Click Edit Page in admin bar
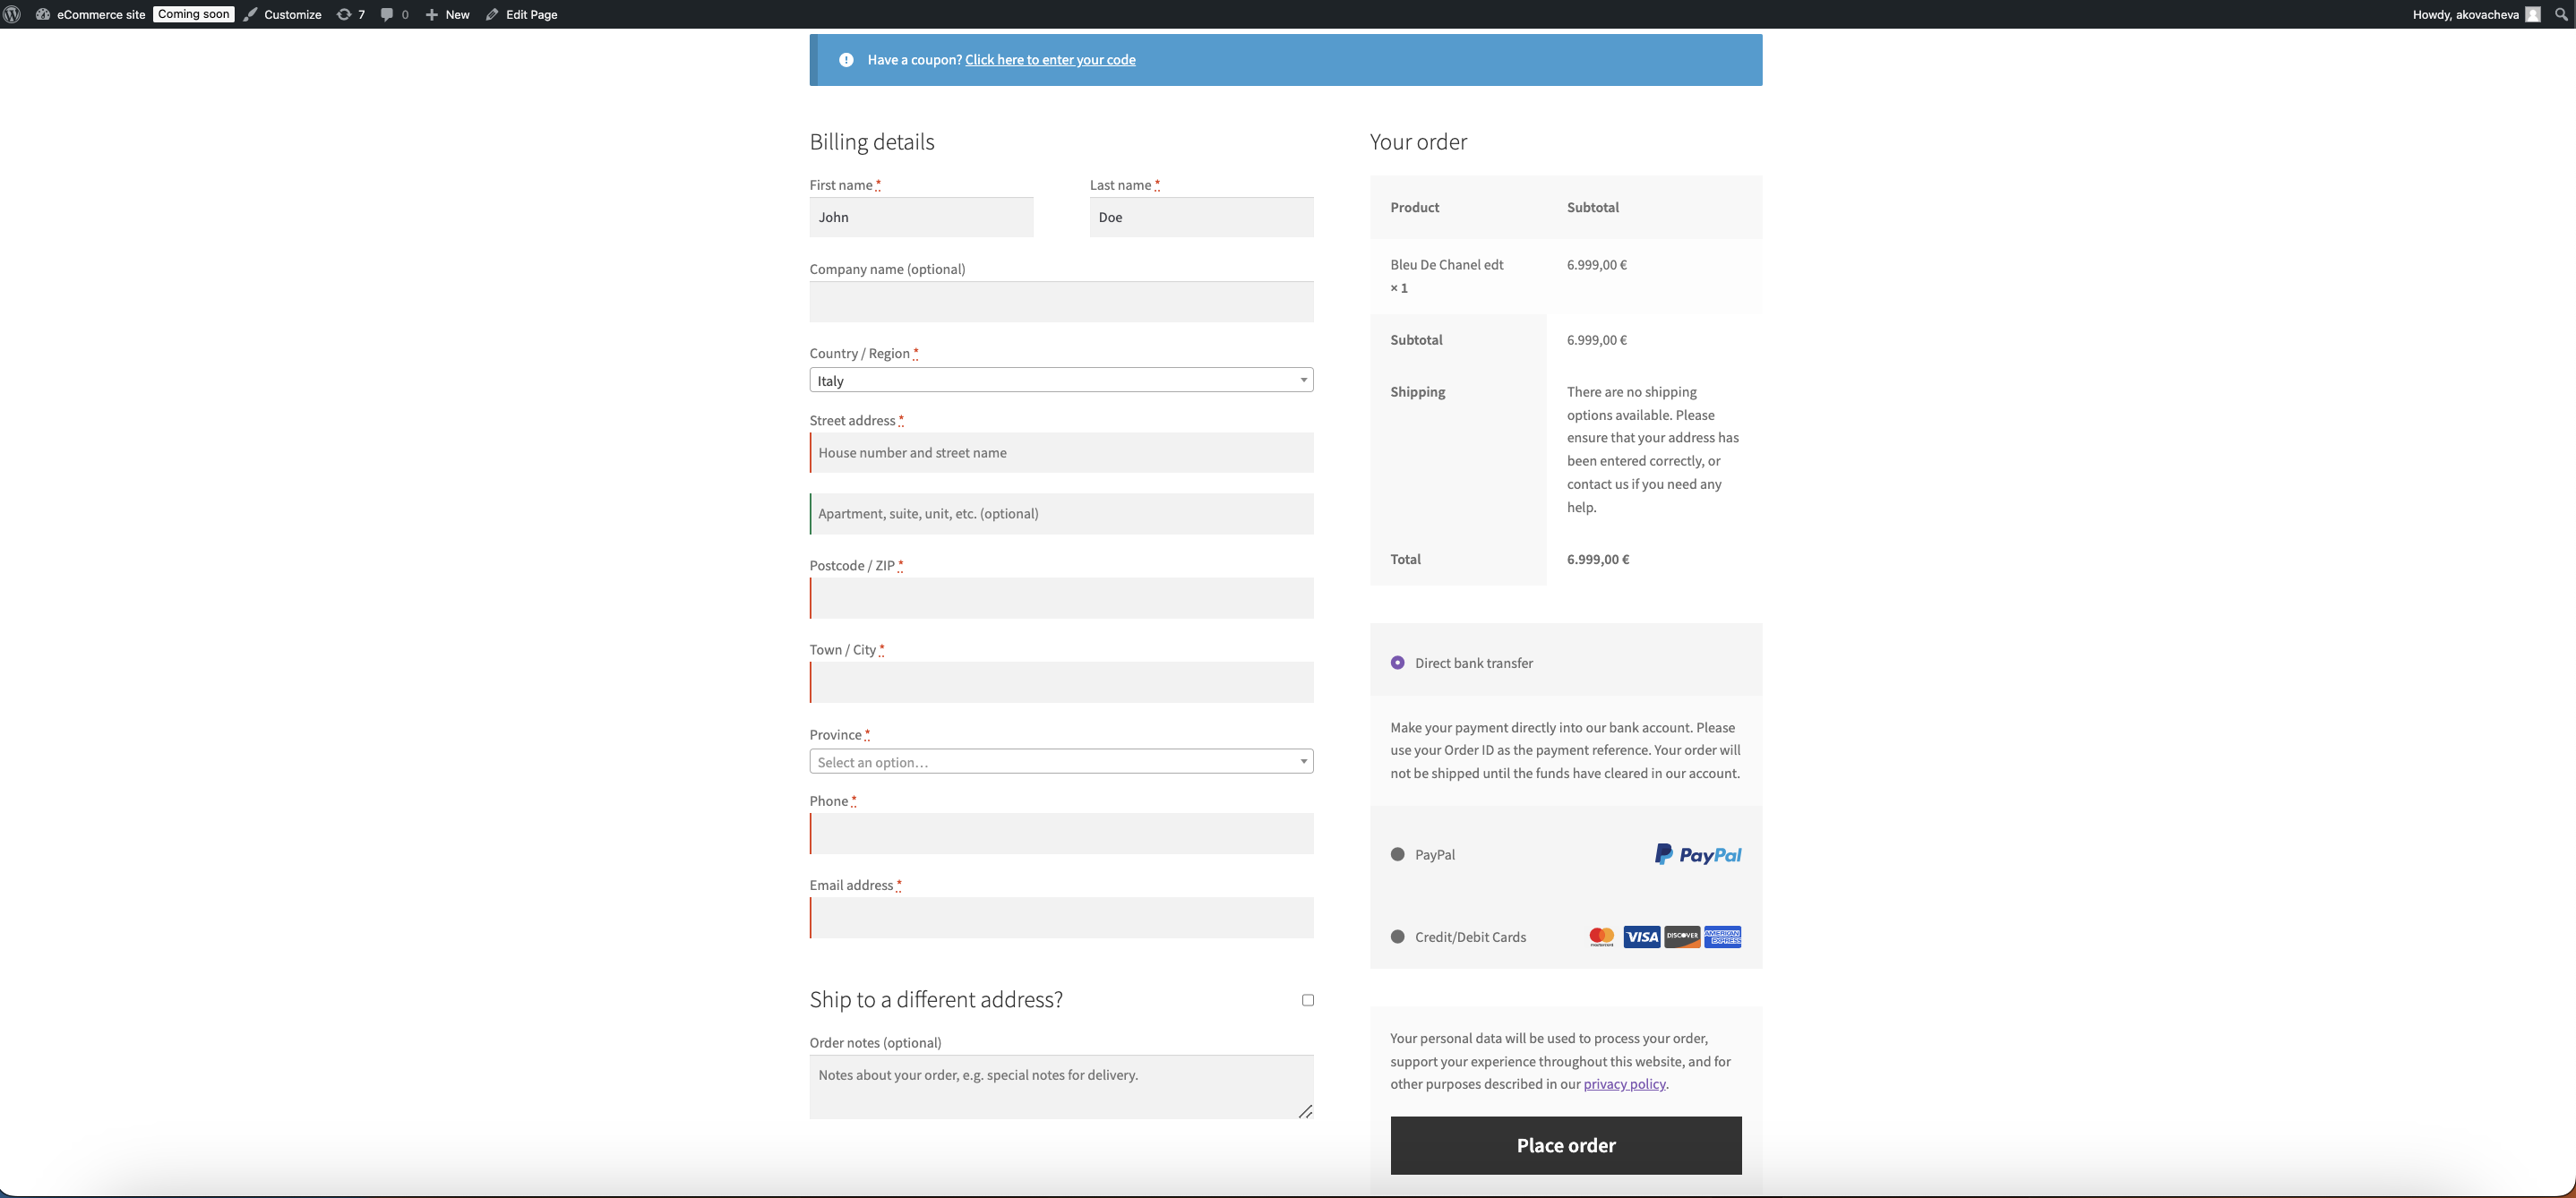Screen dimensions: 2576x1198 [x=521, y=14]
